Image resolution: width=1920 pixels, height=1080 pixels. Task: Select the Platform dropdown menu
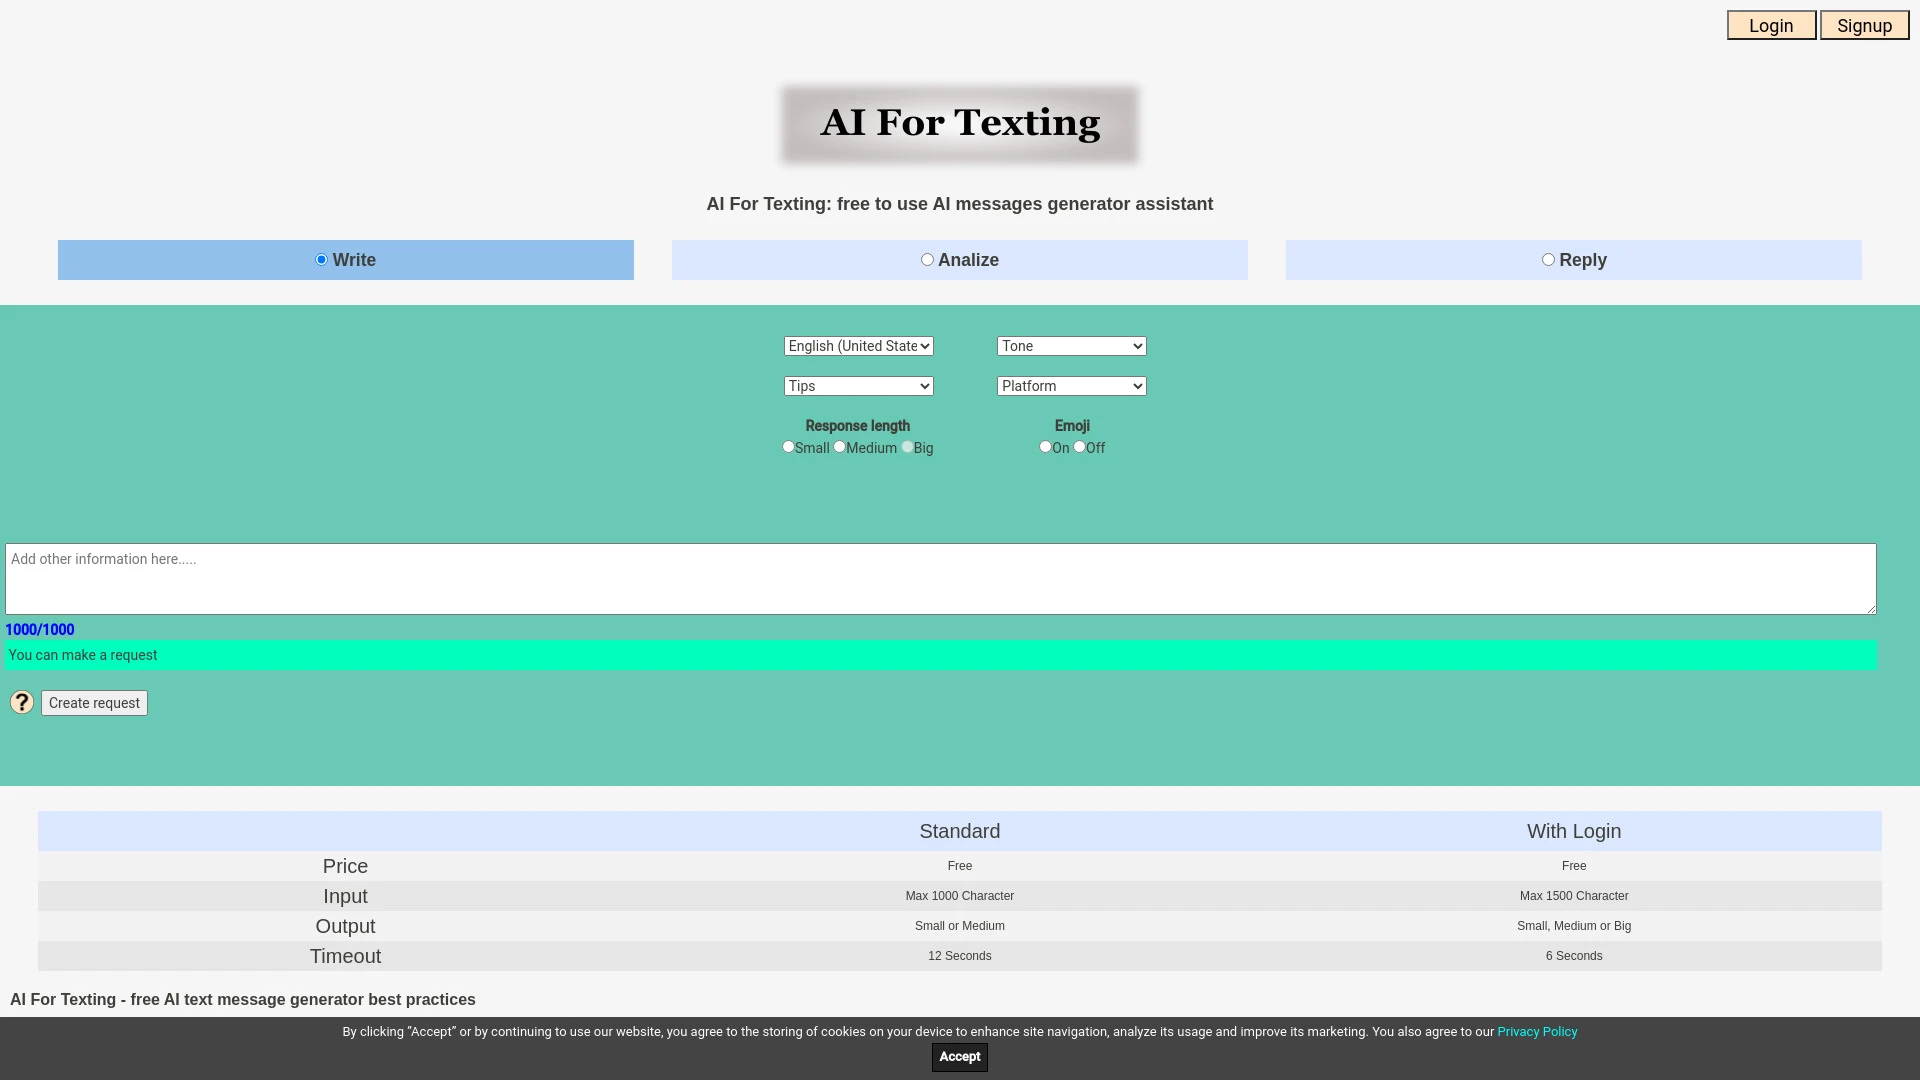[x=1071, y=385]
